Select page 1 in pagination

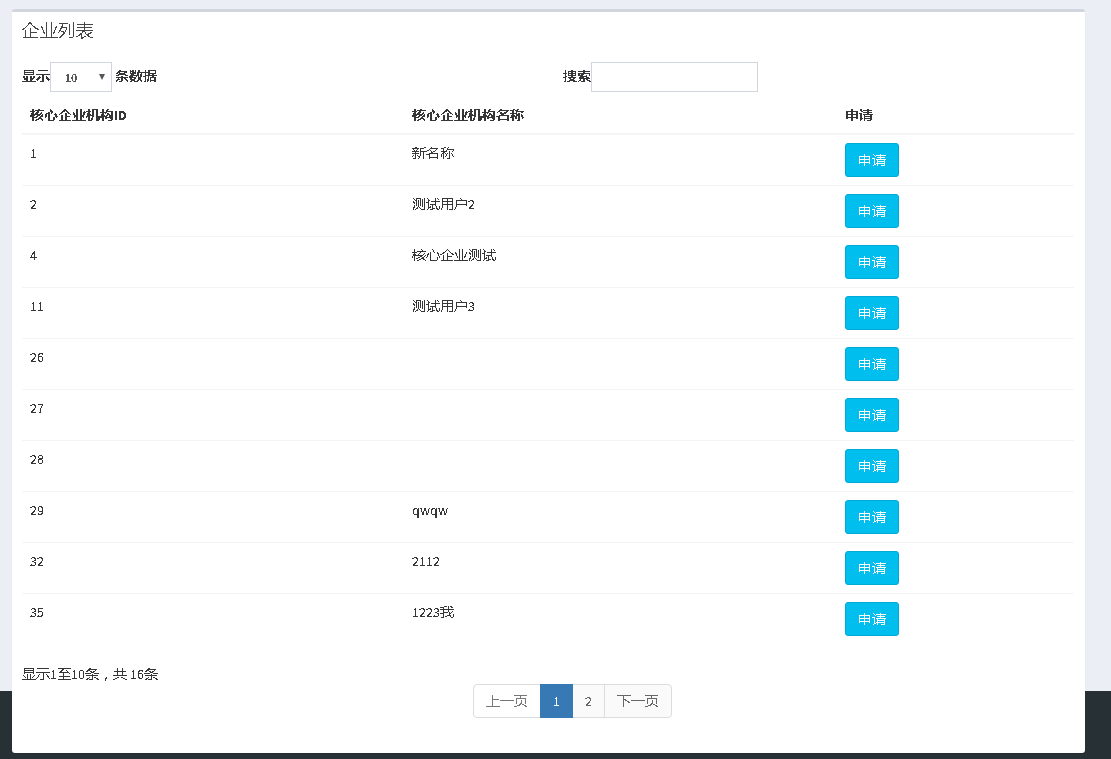(556, 701)
